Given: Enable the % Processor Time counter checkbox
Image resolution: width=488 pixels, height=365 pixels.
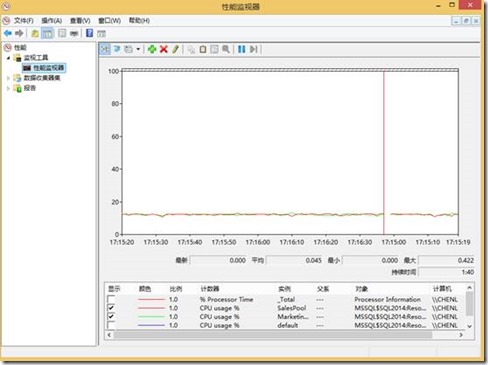Looking at the screenshot, I should pos(111,299).
